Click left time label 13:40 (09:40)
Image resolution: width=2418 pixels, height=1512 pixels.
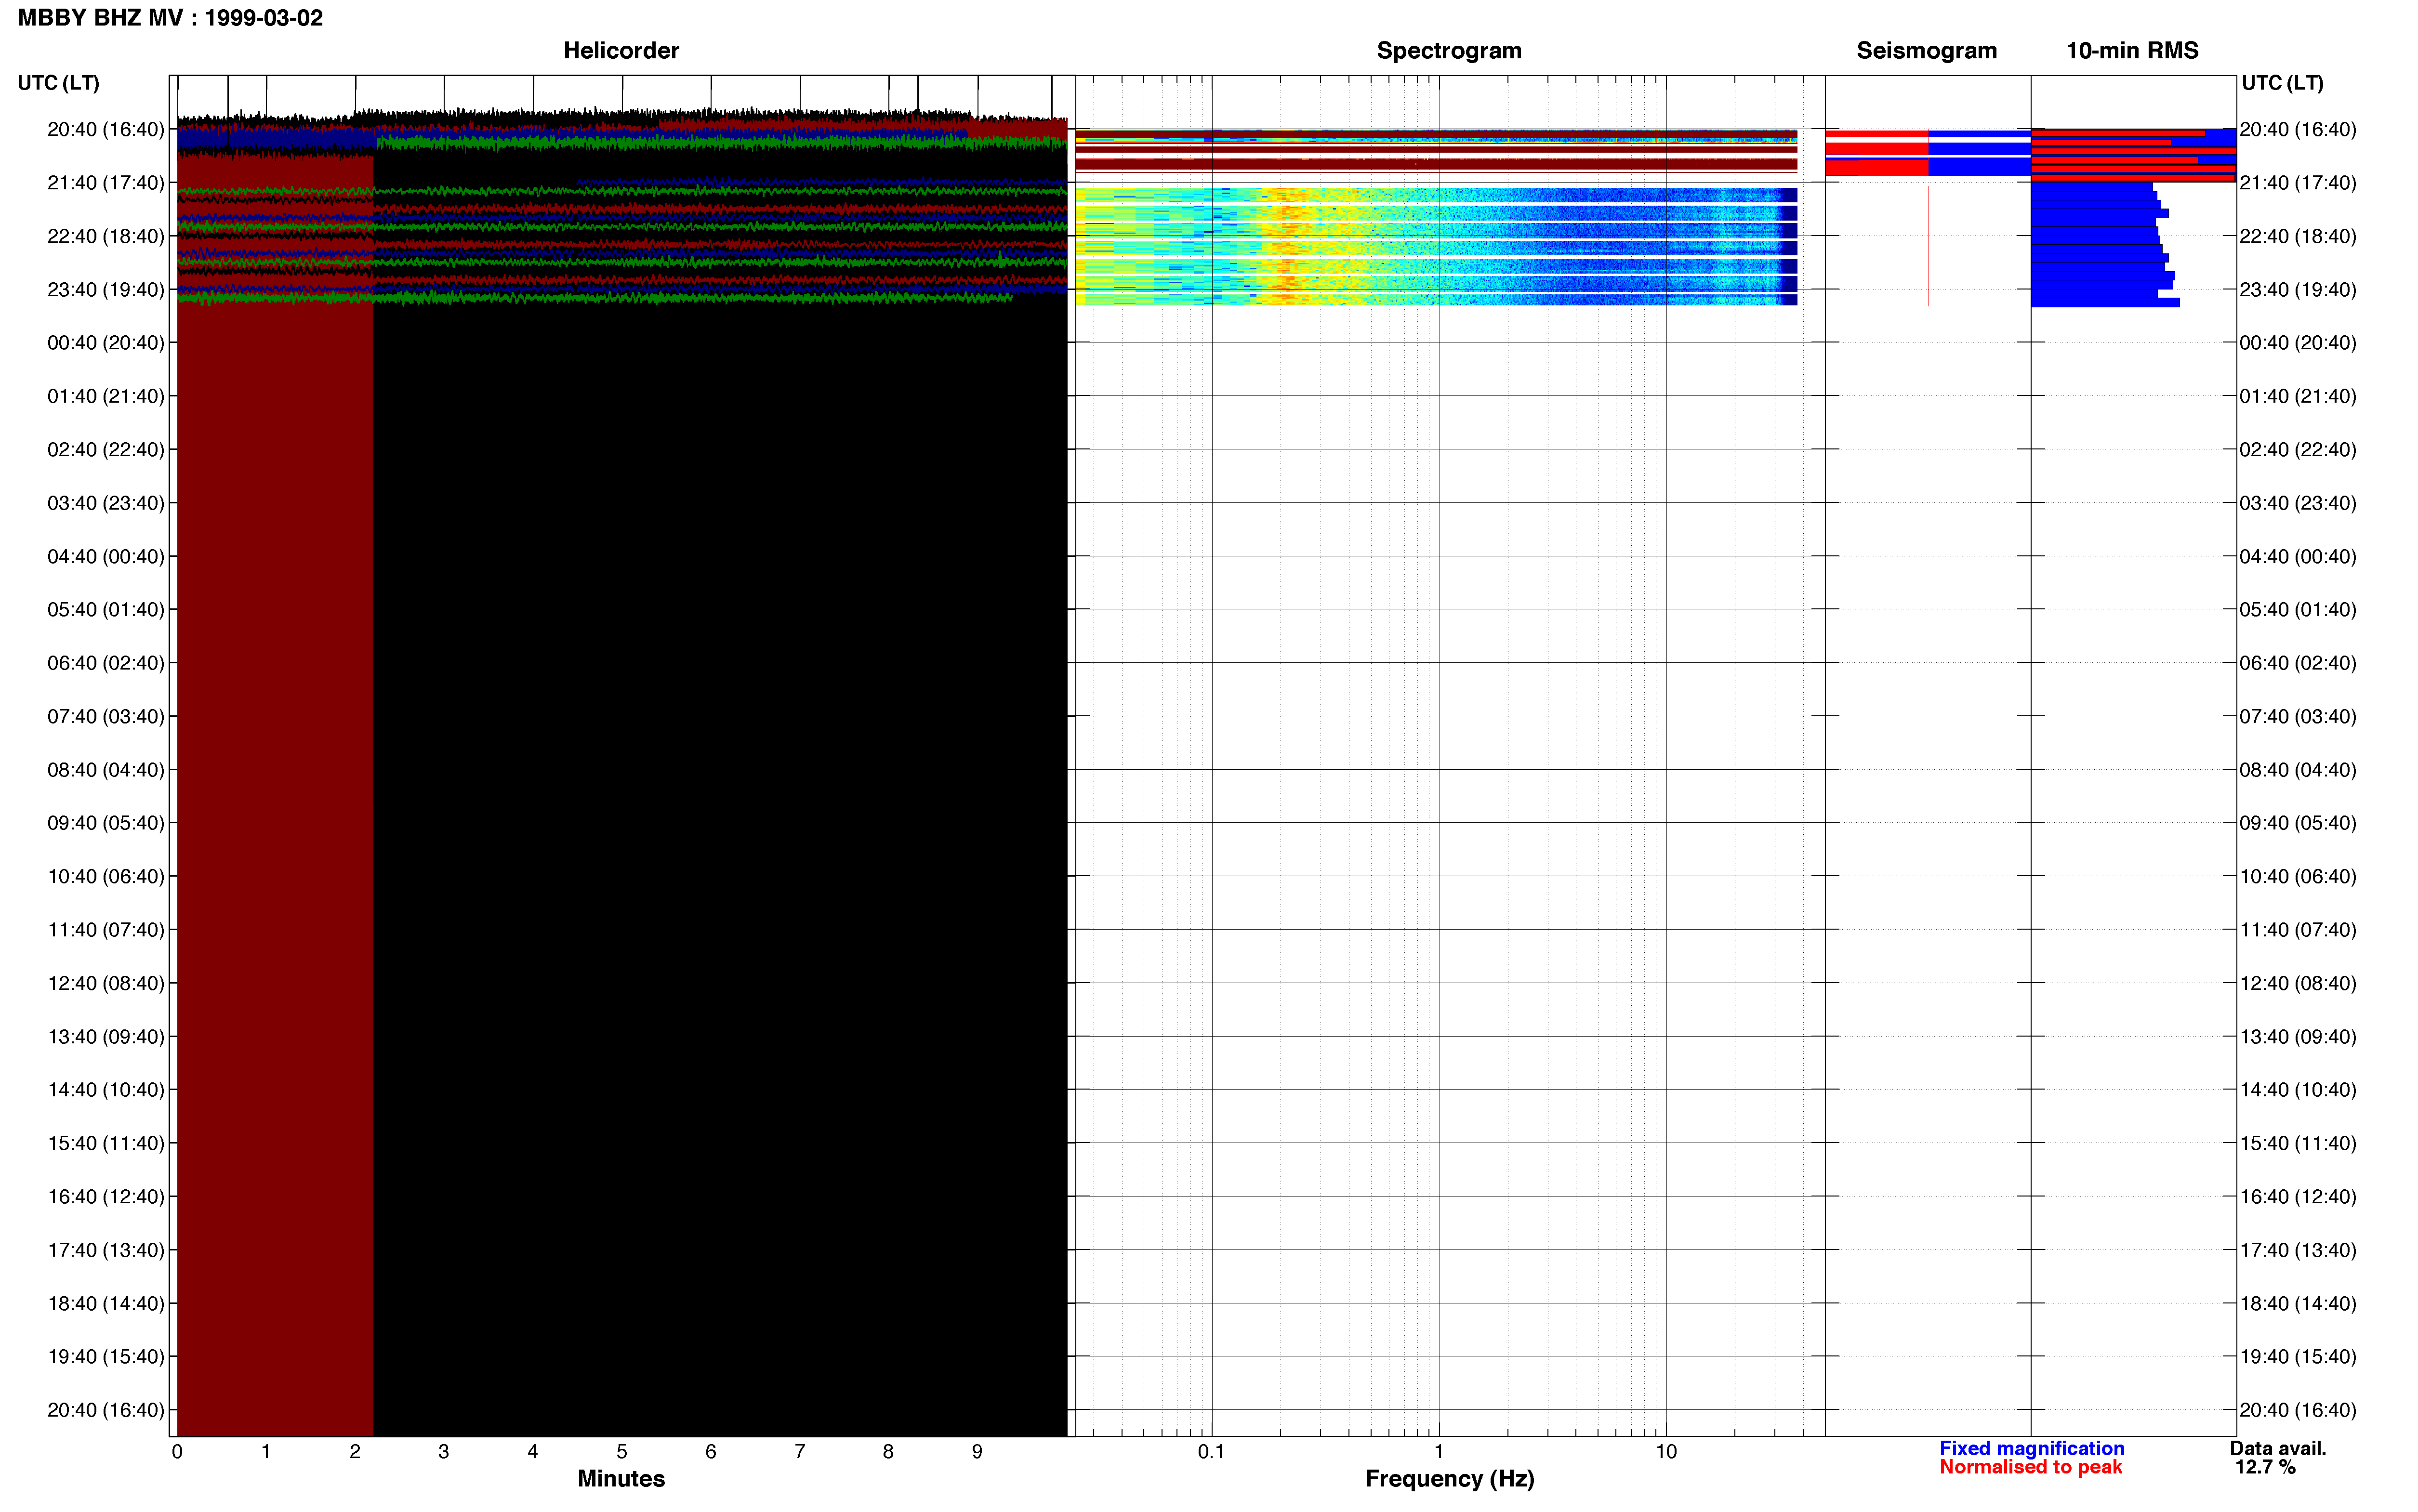point(105,1036)
